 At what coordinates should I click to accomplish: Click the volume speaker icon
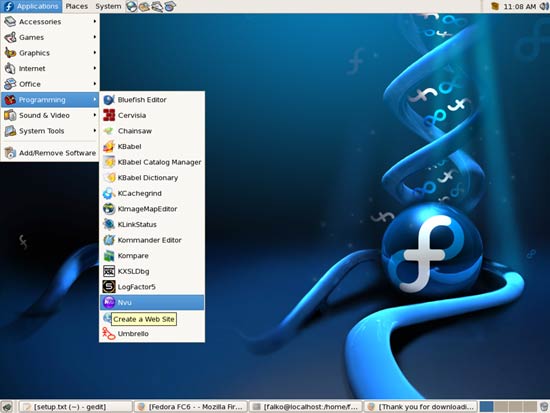pos(544,6)
